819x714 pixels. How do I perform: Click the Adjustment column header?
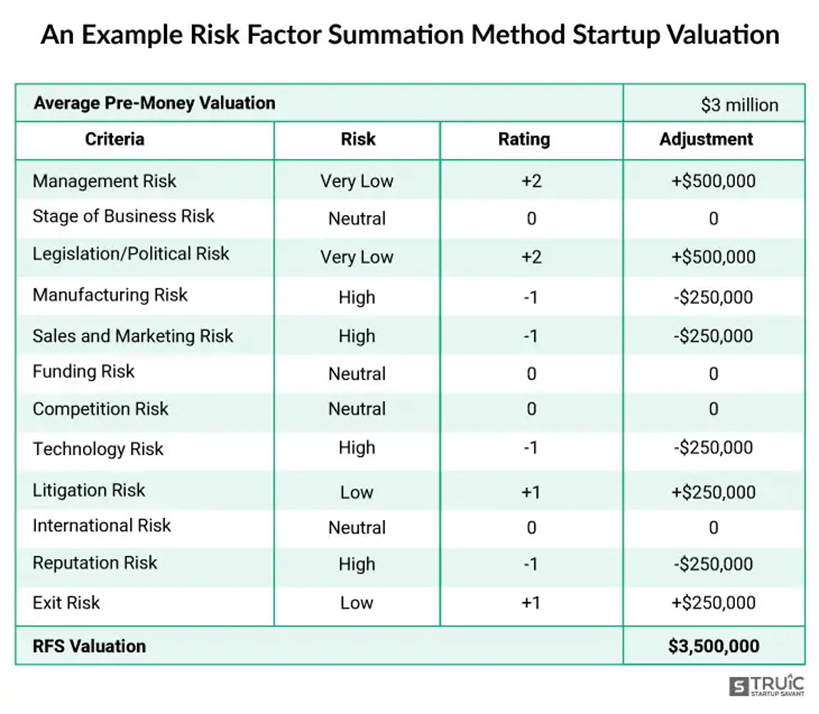[x=706, y=139]
